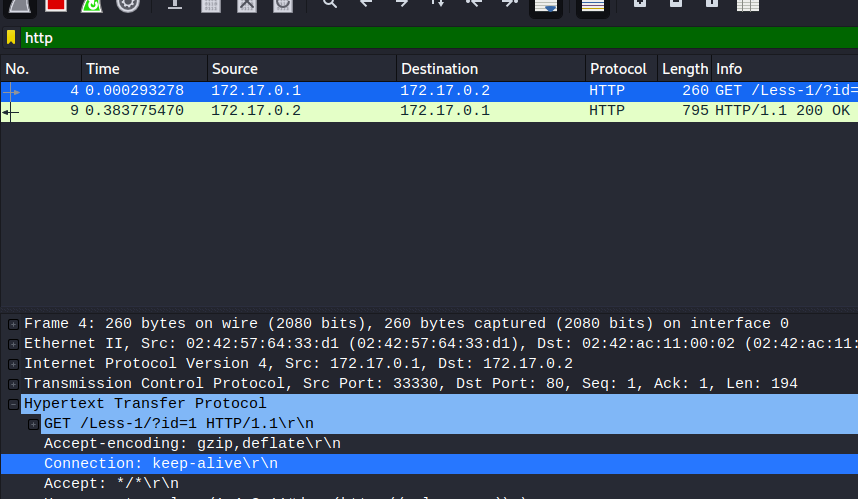Screen dimensions: 858x499
Task: Sort packets by the No. column
Action: click(x=41, y=69)
